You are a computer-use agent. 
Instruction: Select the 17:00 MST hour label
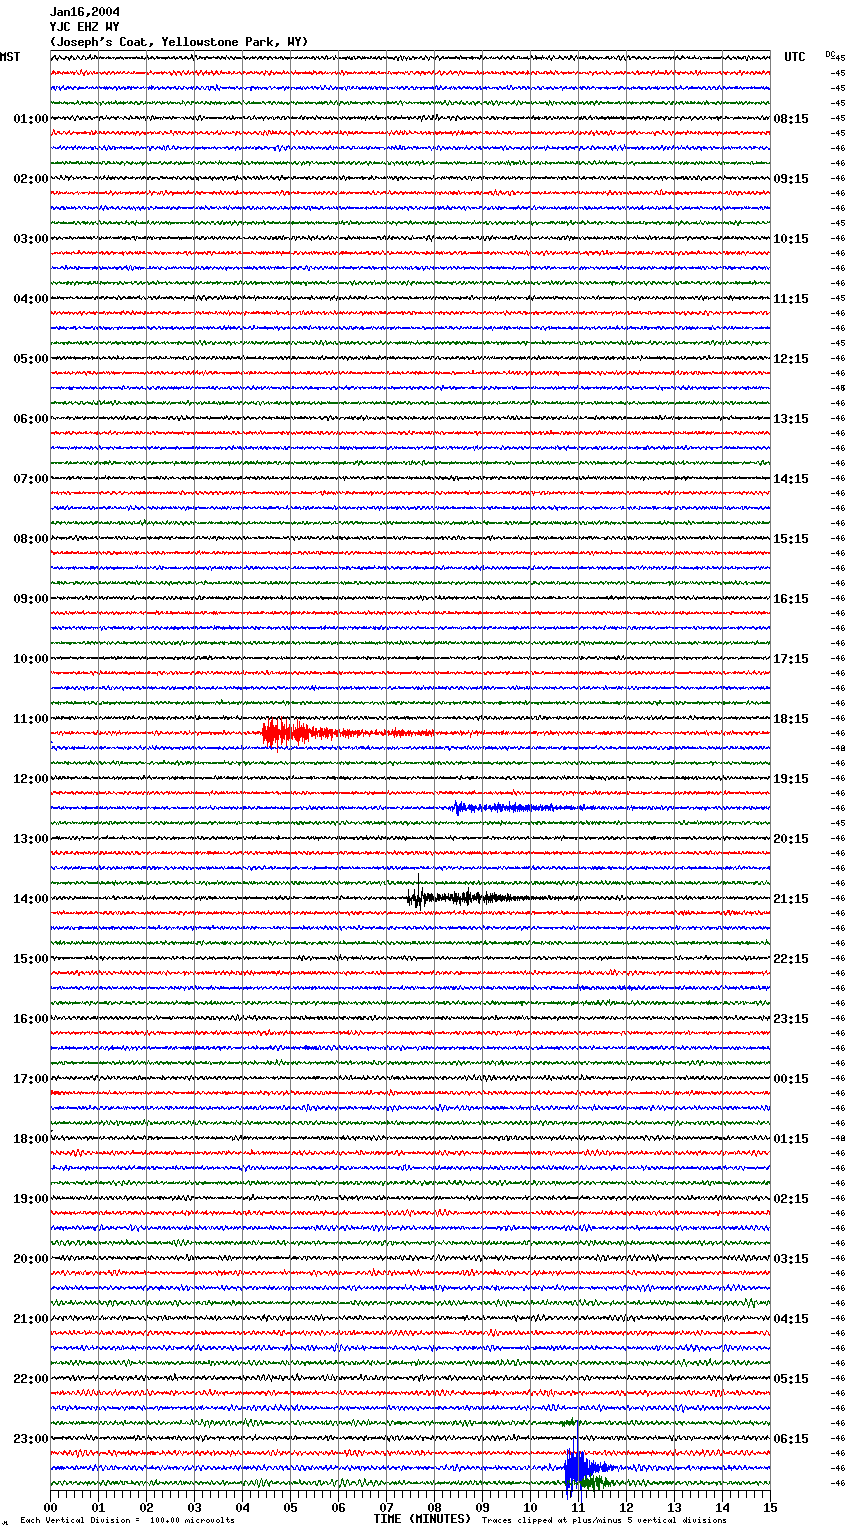31,1079
